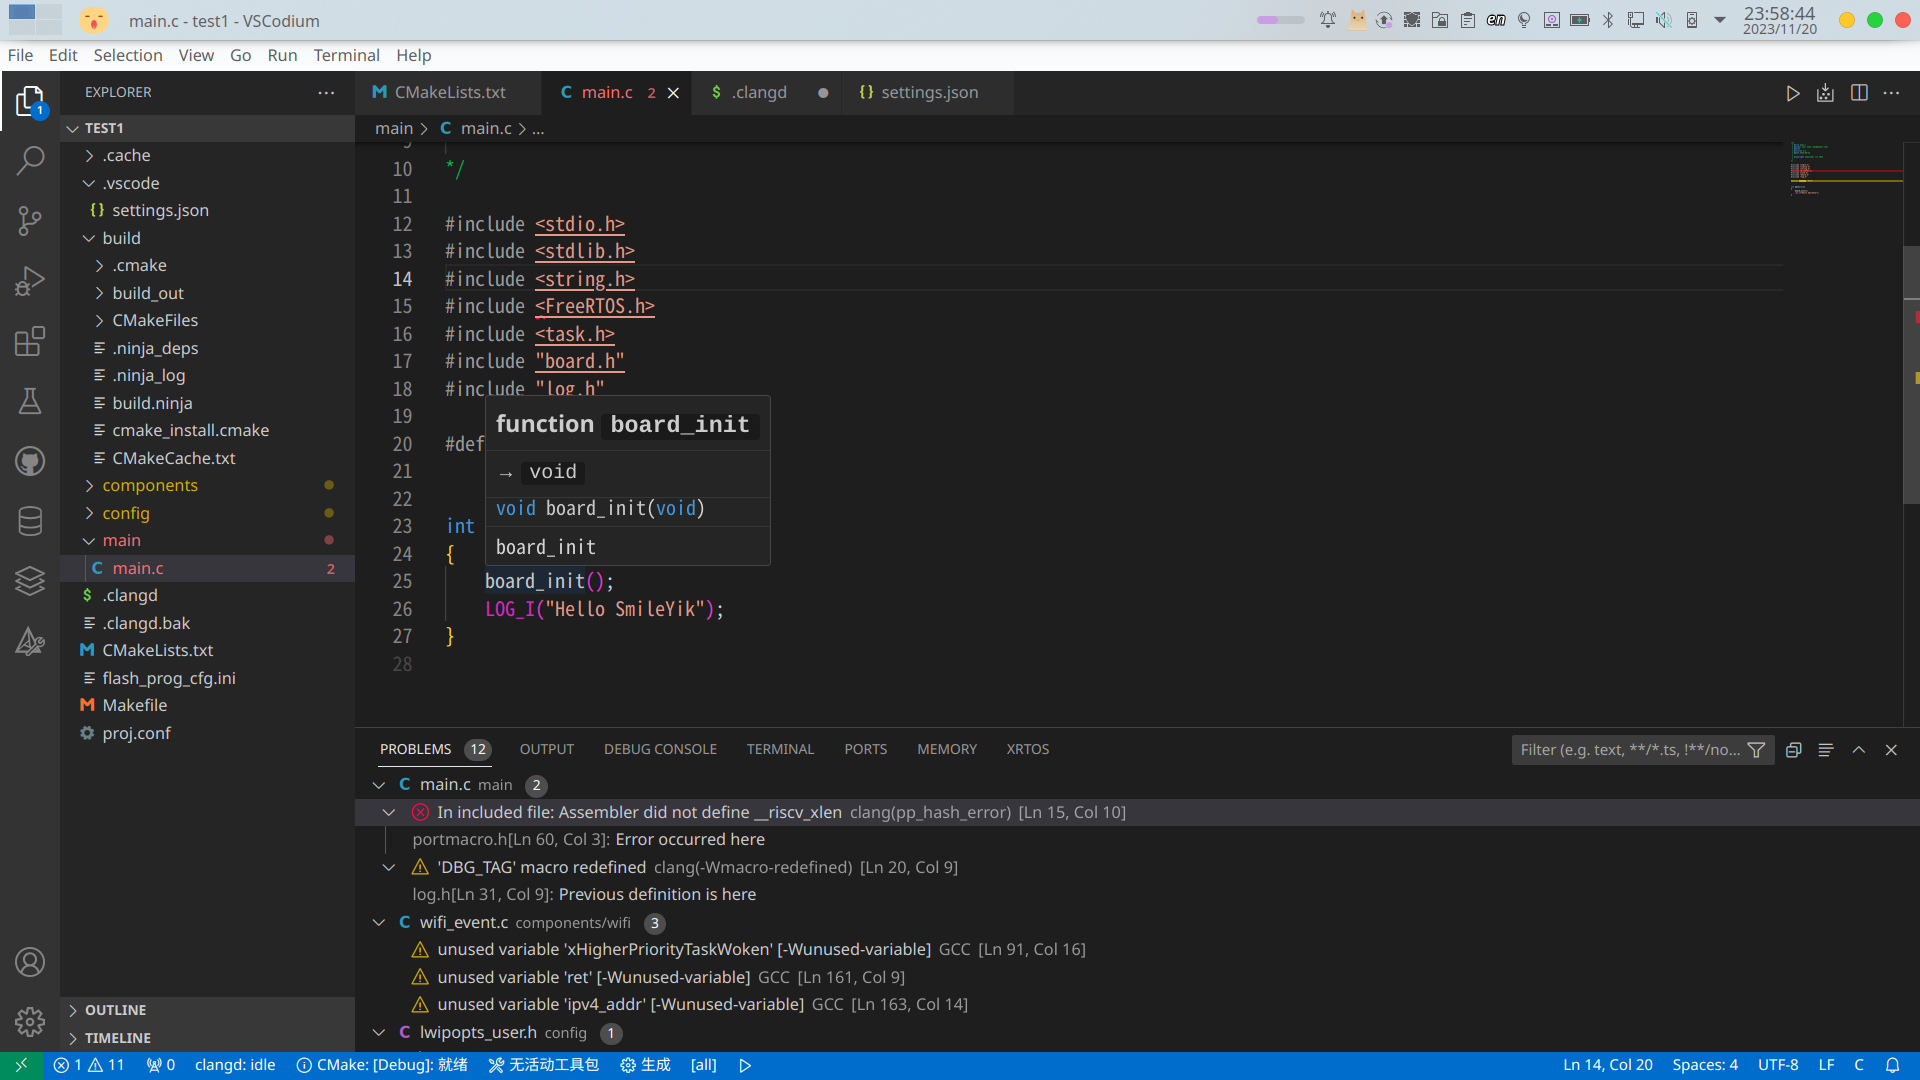Open the Extensions view
The width and height of the screenshot is (1920, 1080).
point(30,341)
